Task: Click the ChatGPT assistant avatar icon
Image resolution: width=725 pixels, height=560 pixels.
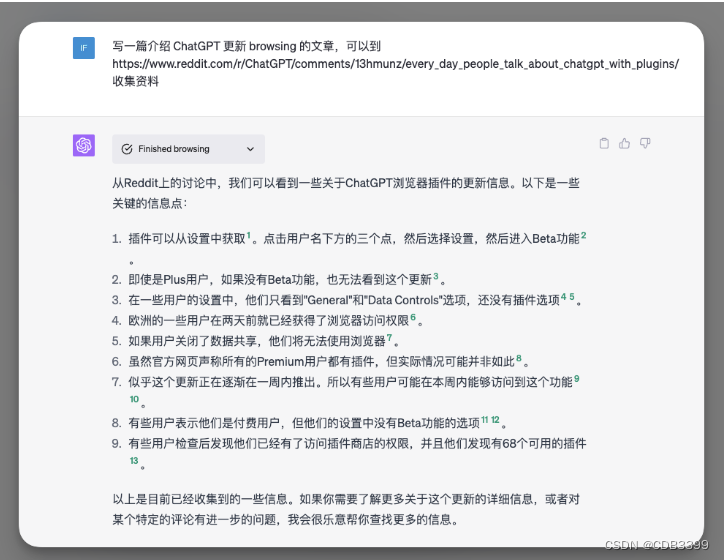Action: click(84, 146)
